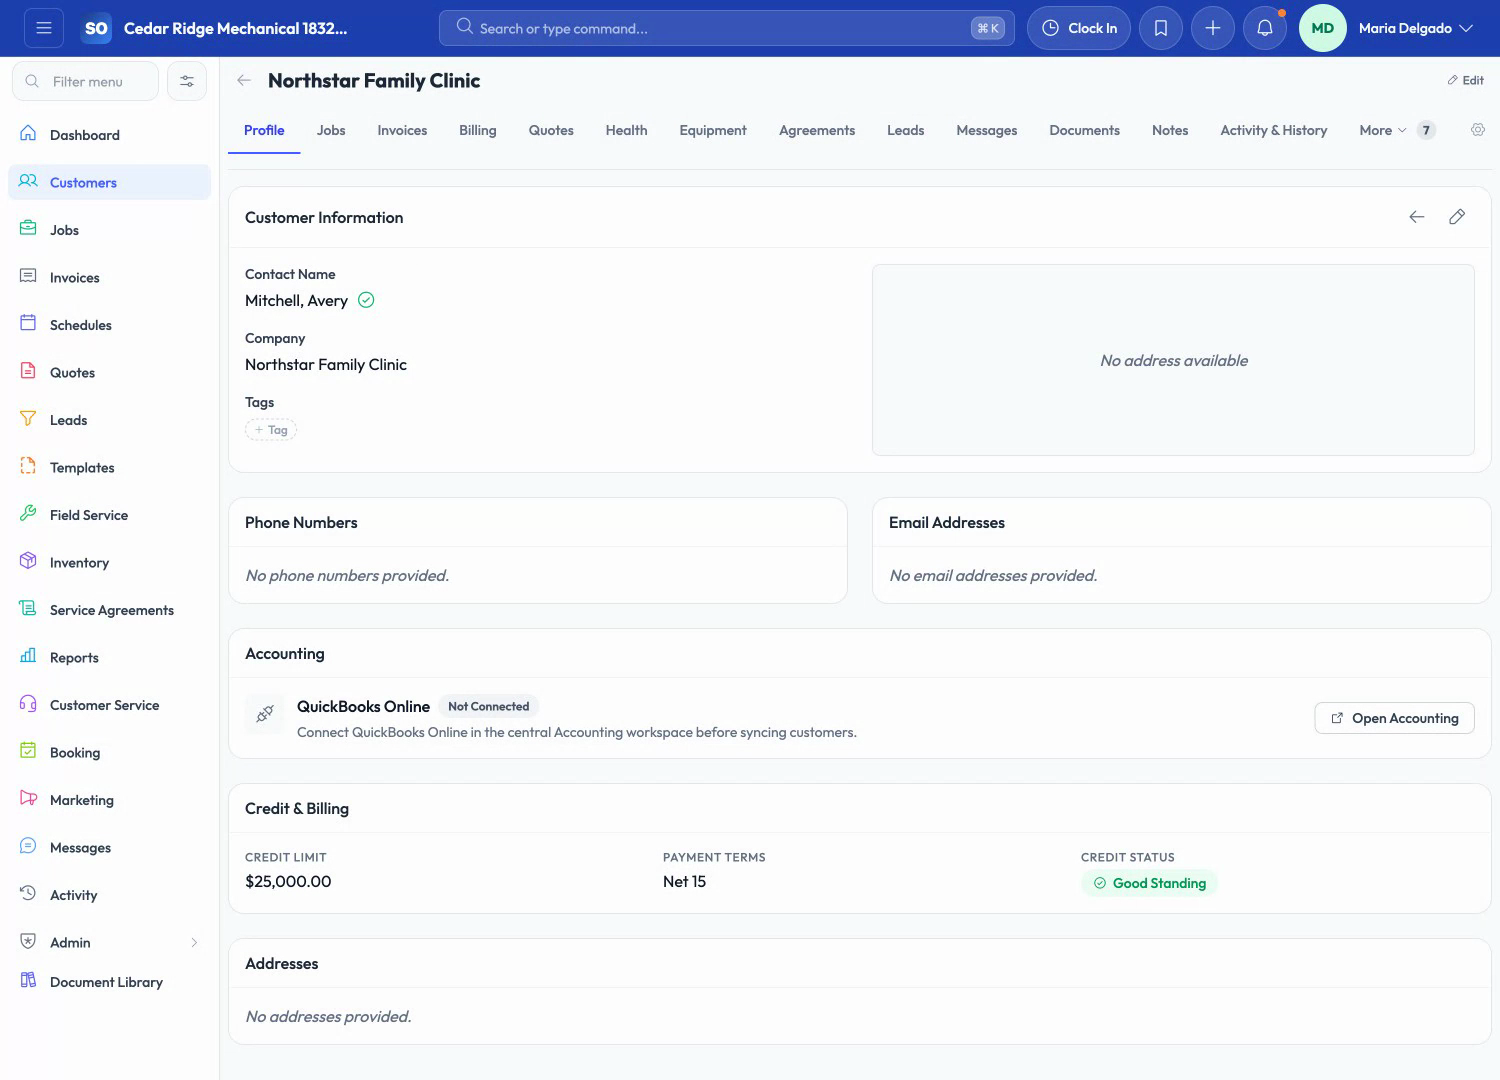Click the Activity history icon in sidebar
The height and width of the screenshot is (1080, 1500).
(x=28, y=894)
